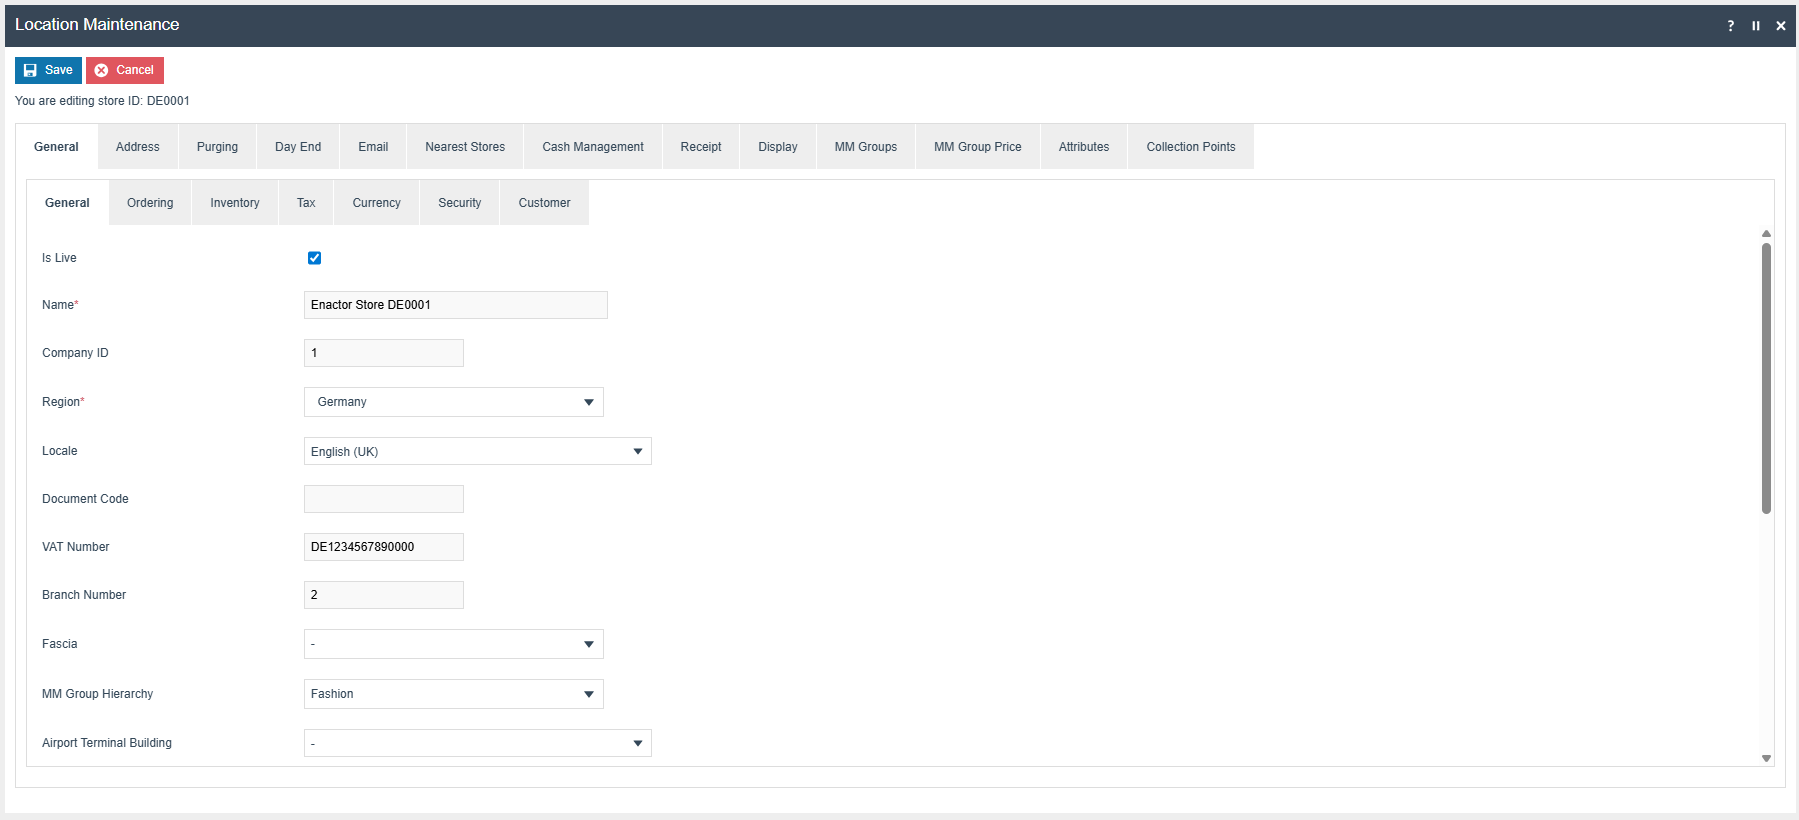Save the location changes

tap(48, 70)
